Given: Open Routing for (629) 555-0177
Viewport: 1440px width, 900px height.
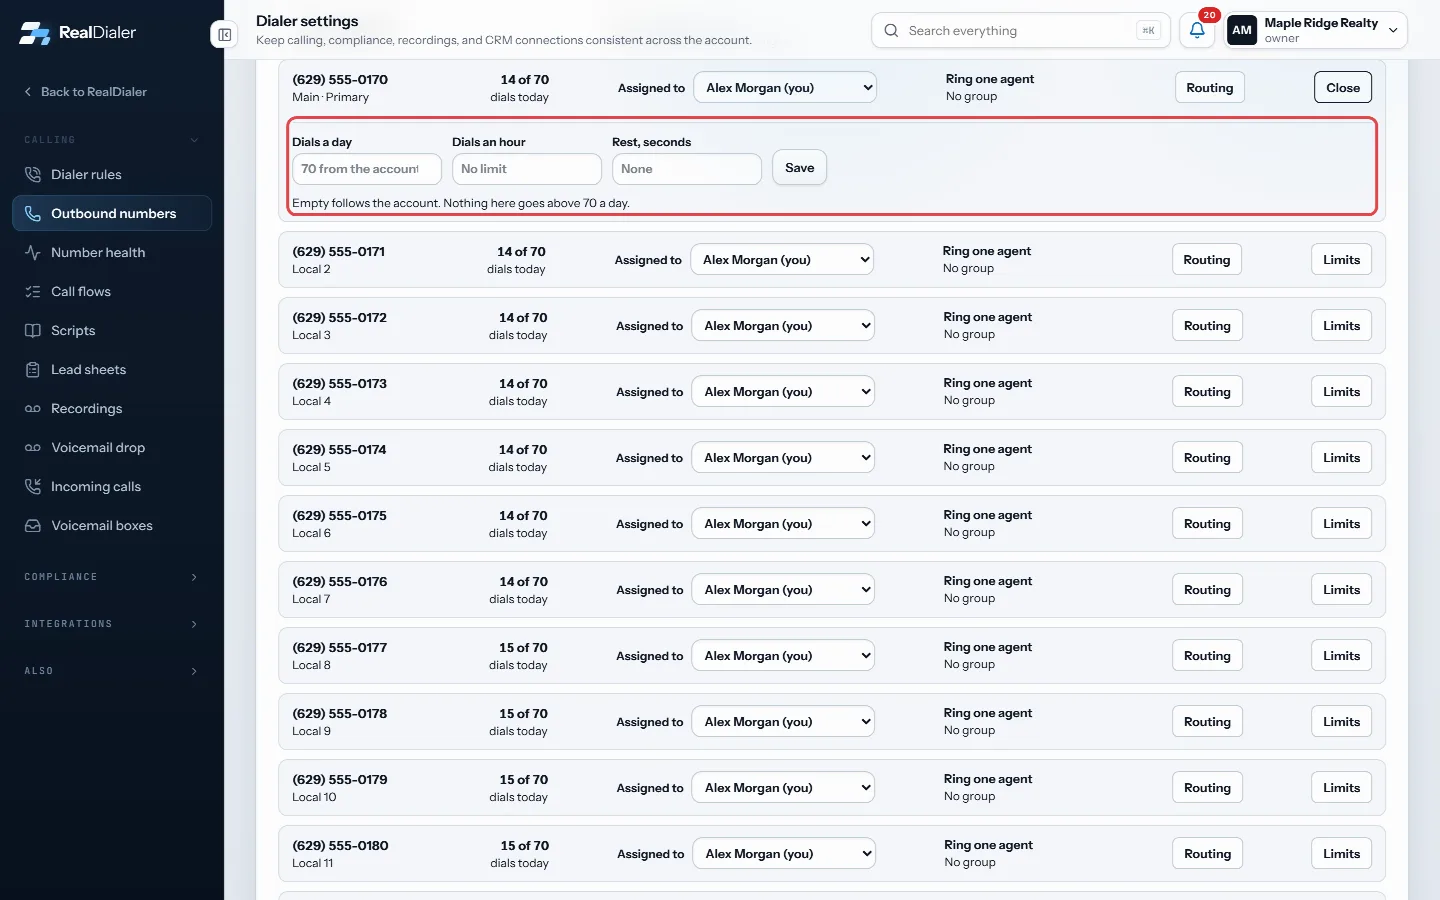Looking at the screenshot, I should (1207, 656).
